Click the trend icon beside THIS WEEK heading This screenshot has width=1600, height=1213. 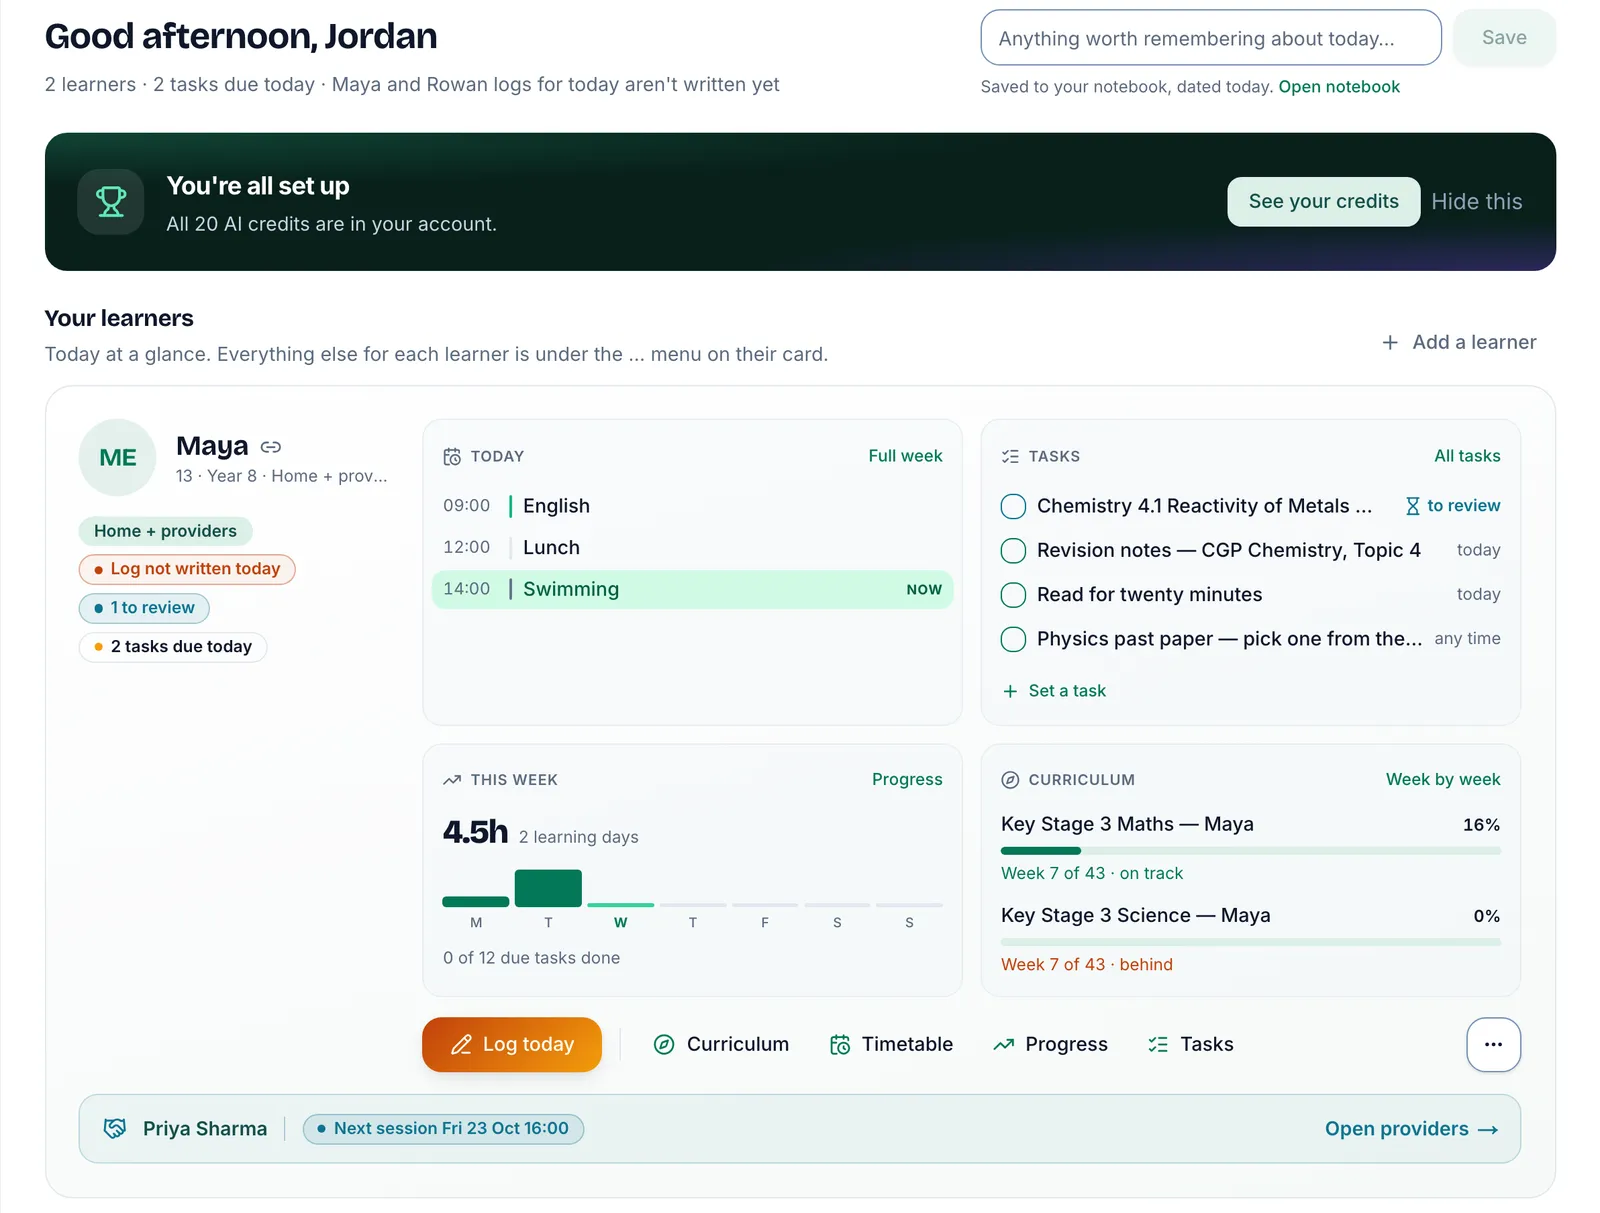tap(452, 780)
